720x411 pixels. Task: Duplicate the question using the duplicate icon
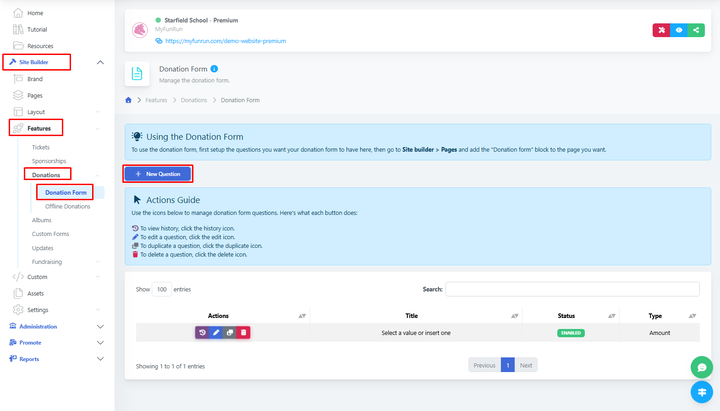coord(229,332)
